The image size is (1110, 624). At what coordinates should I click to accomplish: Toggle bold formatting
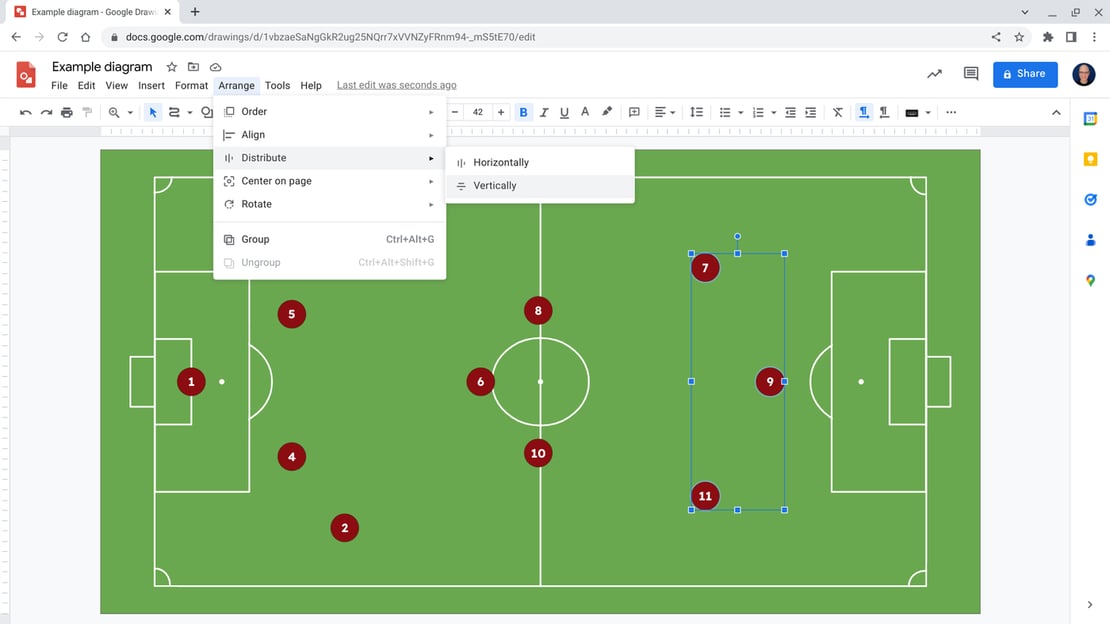tap(523, 113)
